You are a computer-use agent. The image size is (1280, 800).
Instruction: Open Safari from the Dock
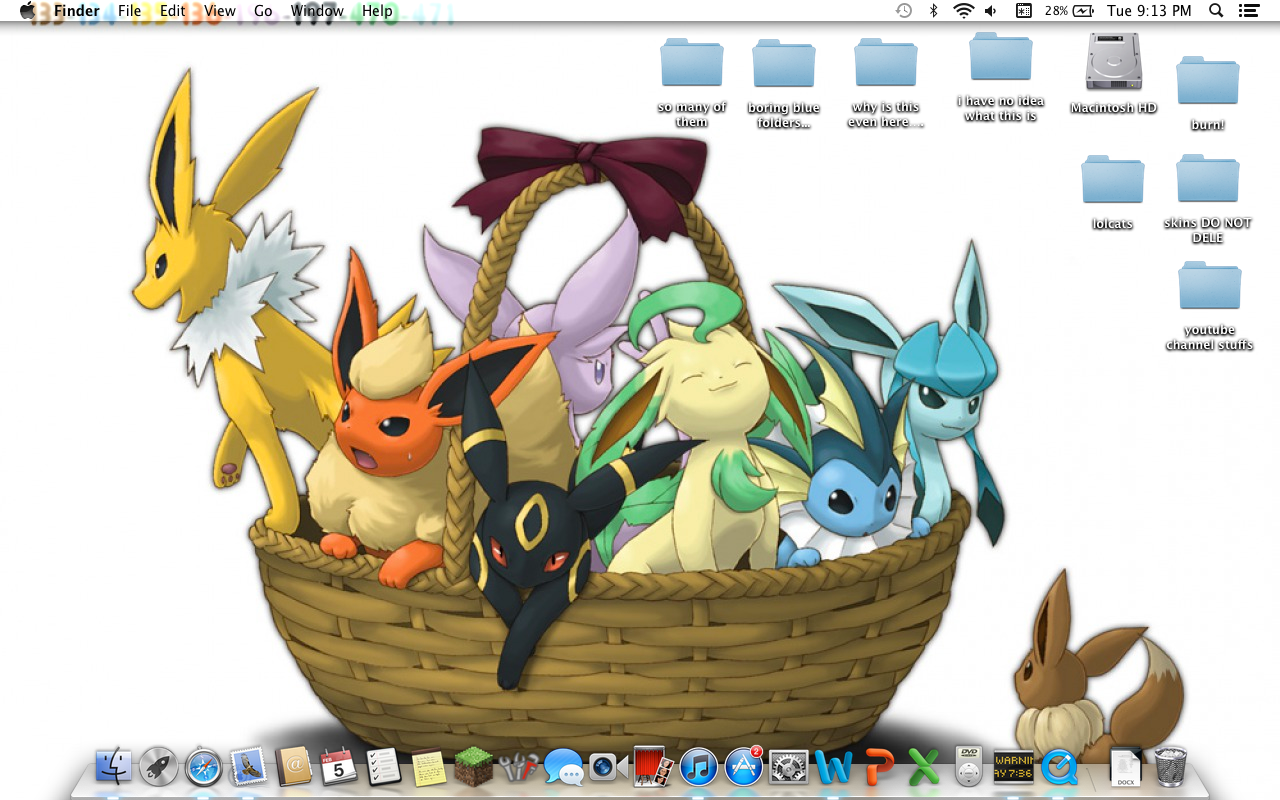[204, 770]
